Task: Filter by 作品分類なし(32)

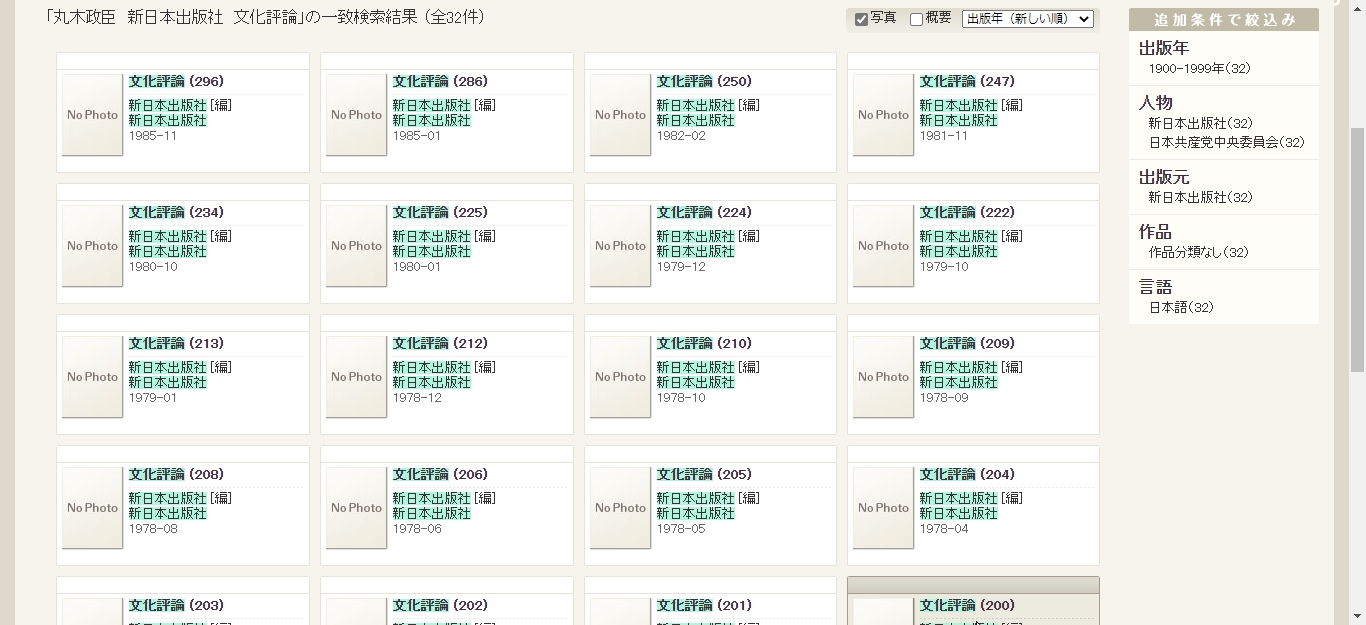Action: coord(1198,253)
